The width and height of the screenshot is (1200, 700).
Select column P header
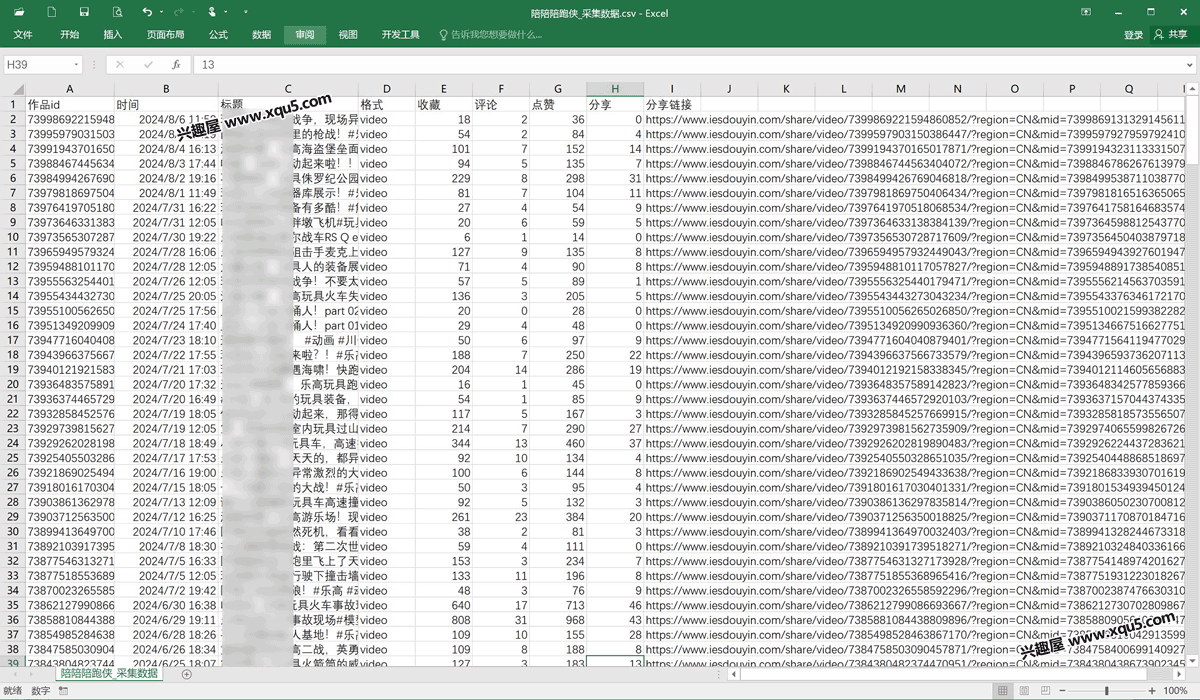click(x=1072, y=89)
